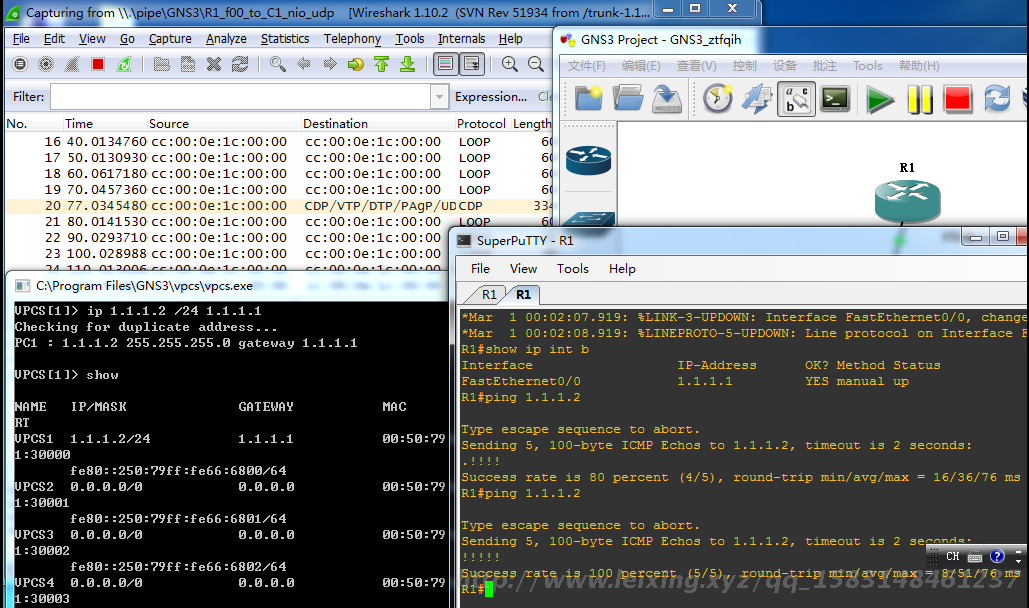
Task: Open Wireshark Capture menu
Action: point(170,39)
